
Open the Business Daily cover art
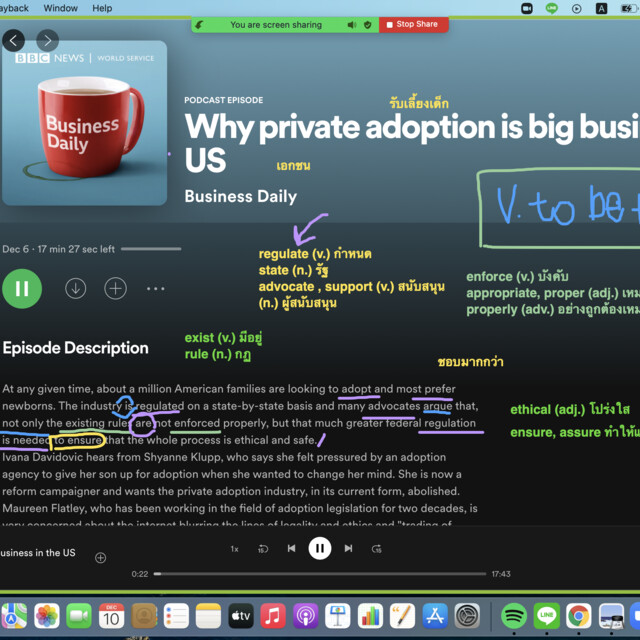tap(84, 123)
